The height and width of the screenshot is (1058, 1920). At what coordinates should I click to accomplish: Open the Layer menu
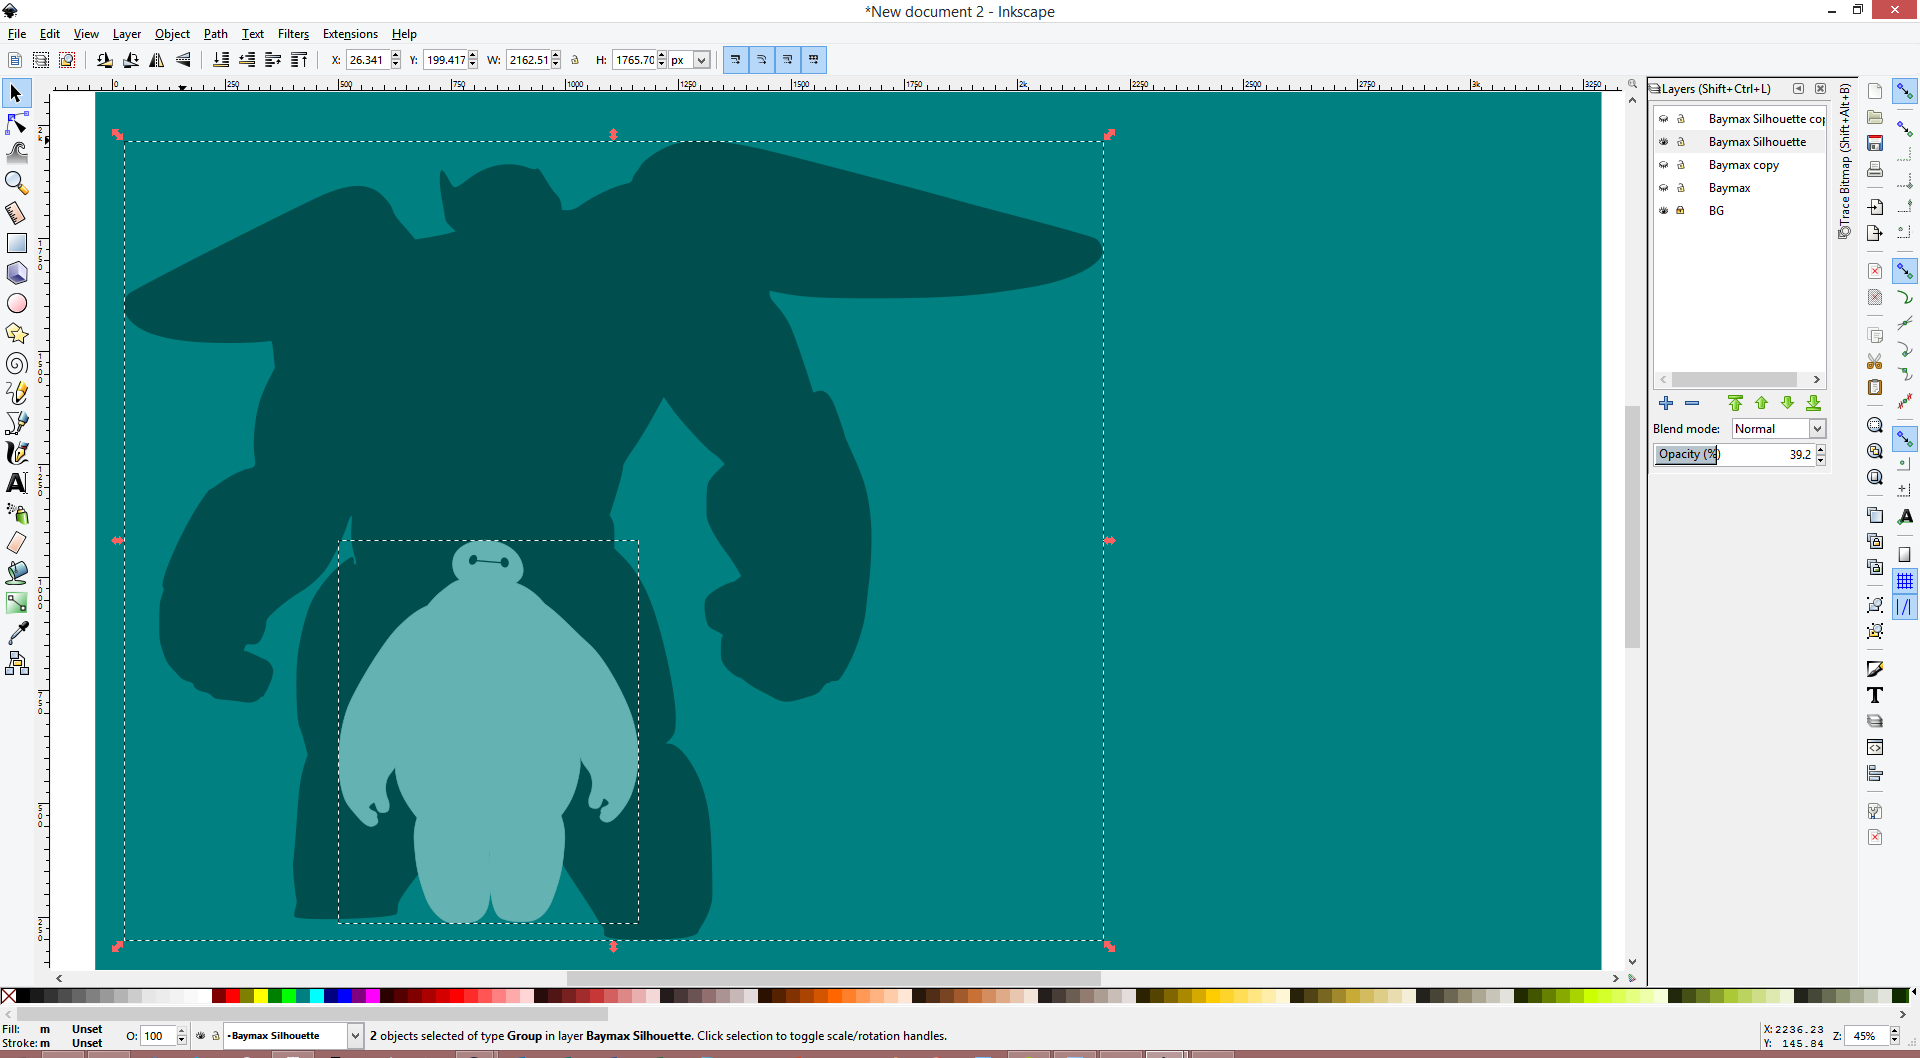(x=126, y=34)
